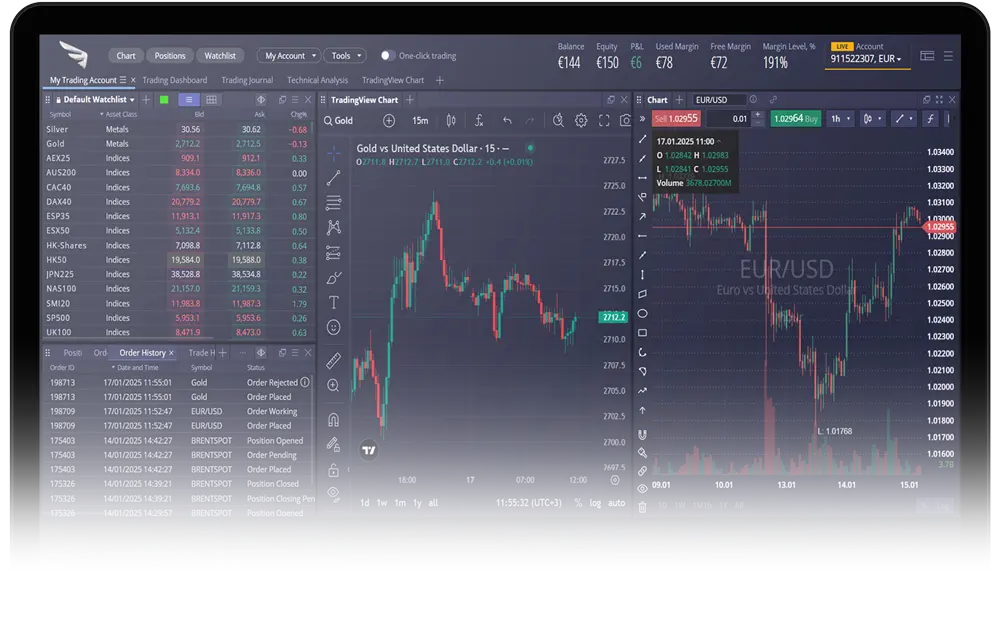Switch watchlist to grid view
The width and height of the screenshot is (1000, 622).
point(211,100)
